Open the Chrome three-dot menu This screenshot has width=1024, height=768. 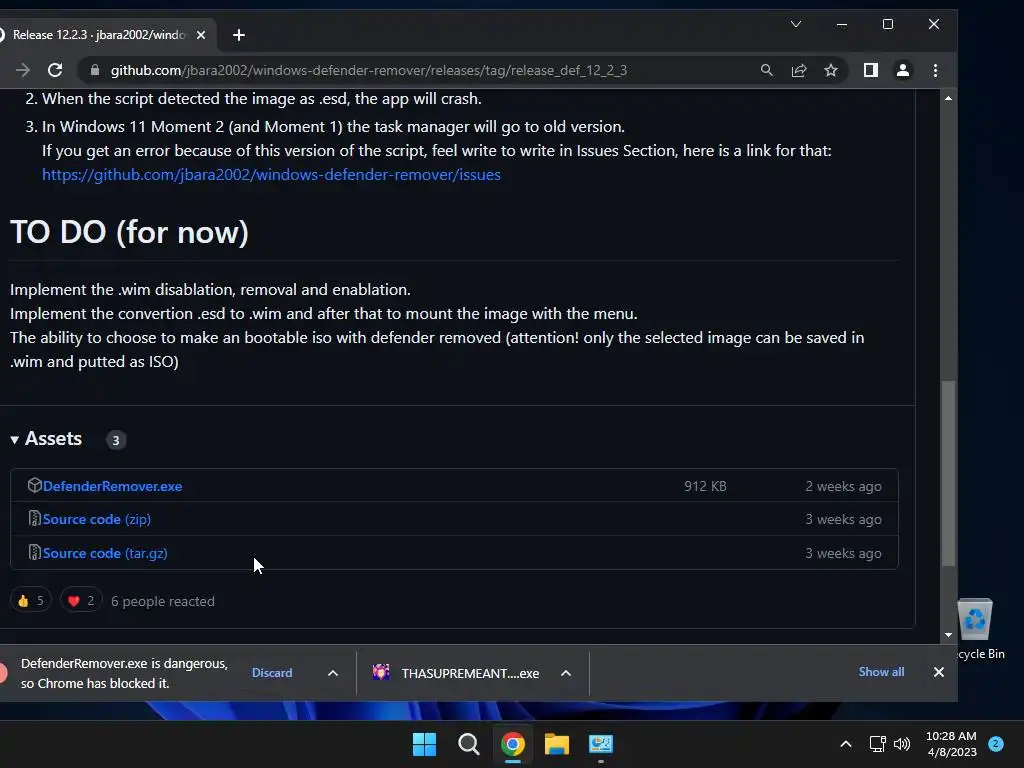point(935,70)
